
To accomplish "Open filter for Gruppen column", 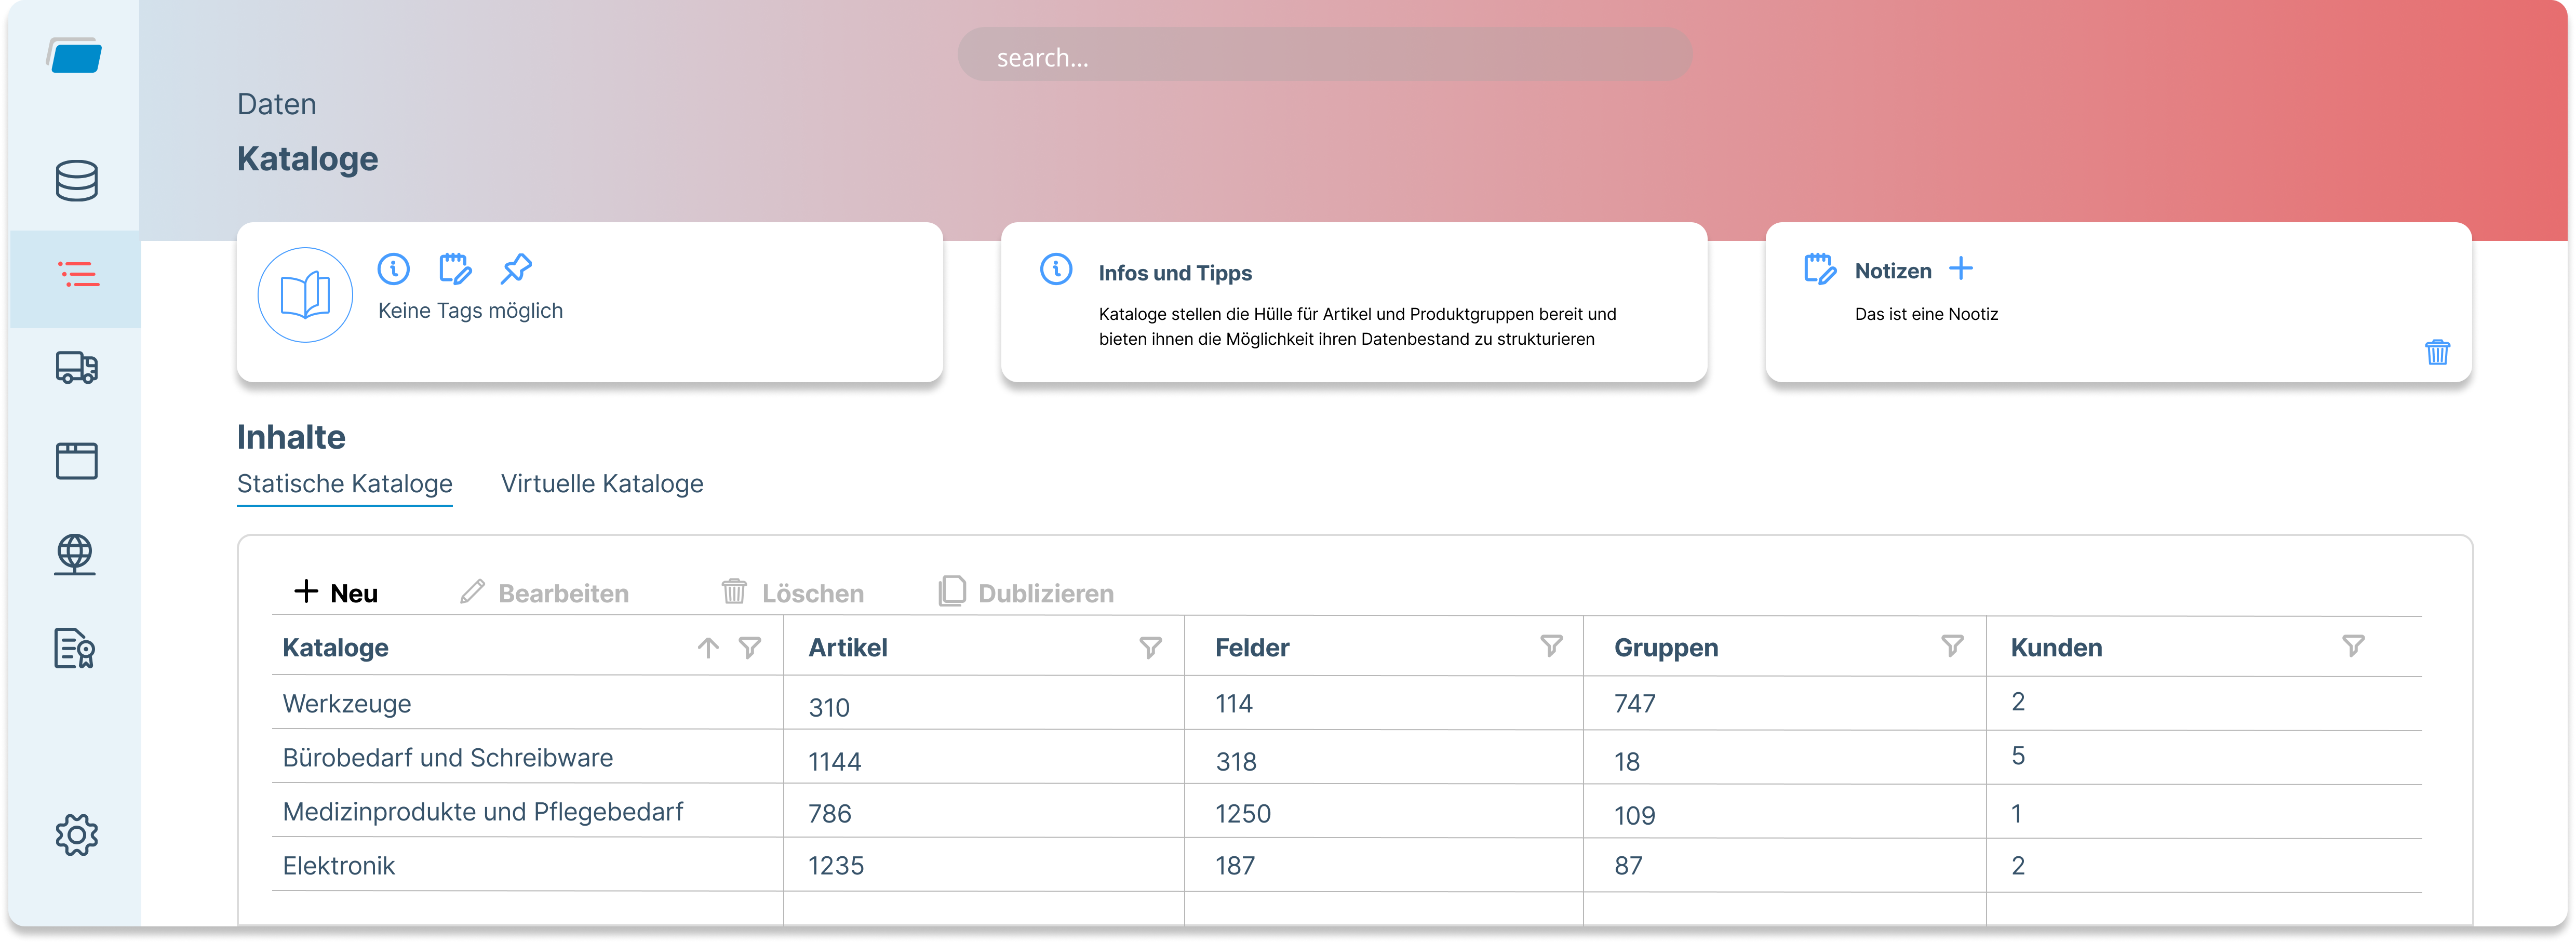I will (1952, 645).
